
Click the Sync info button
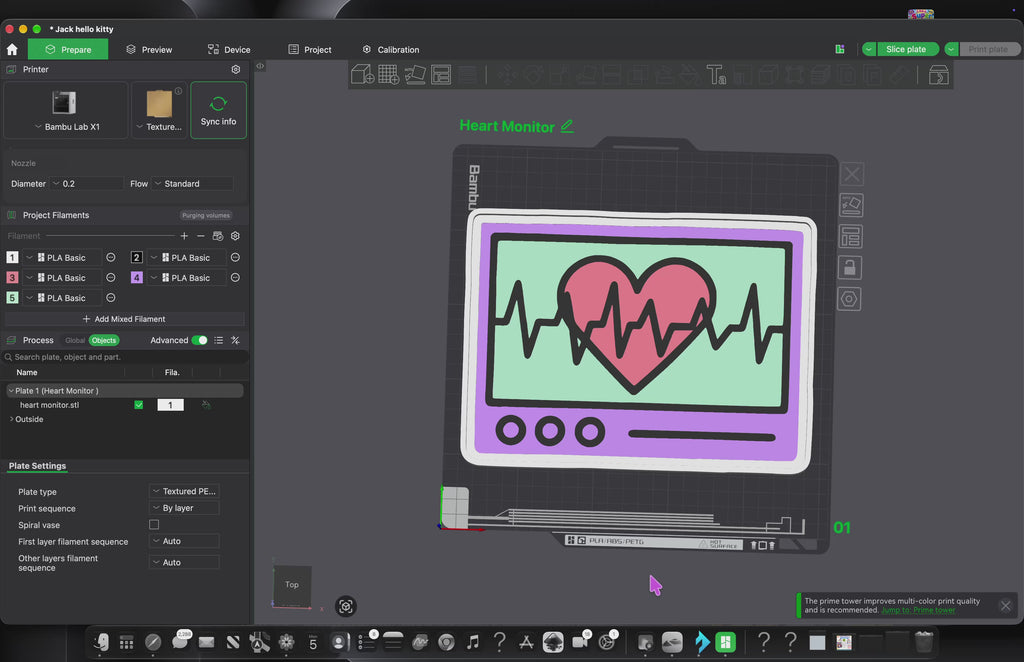pos(218,110)
